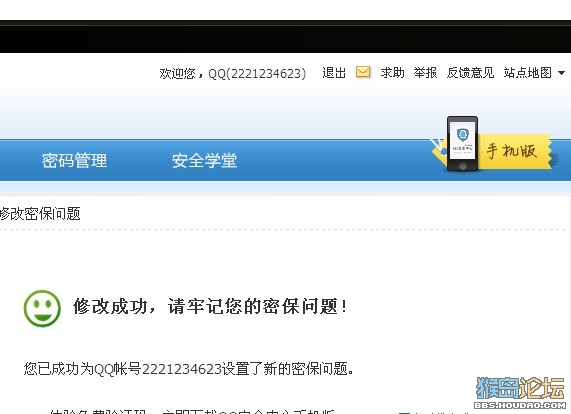Open the 反馈意见 feedback link
The image size is (571, 414).
coord(470,72)
